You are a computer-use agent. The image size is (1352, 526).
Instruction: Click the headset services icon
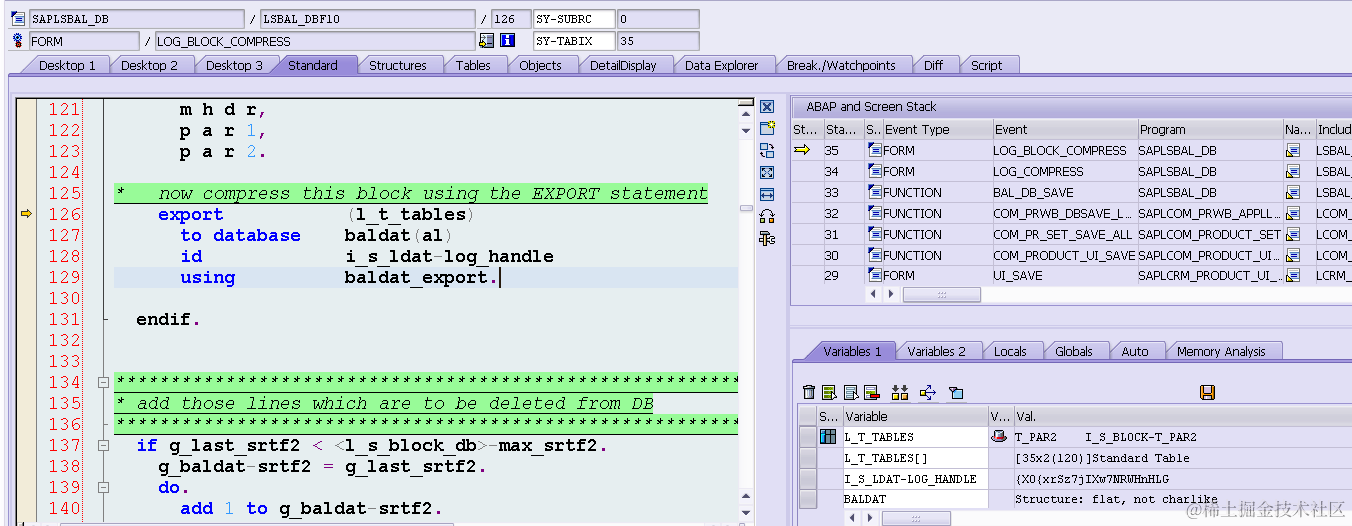(x=767, y=216)
